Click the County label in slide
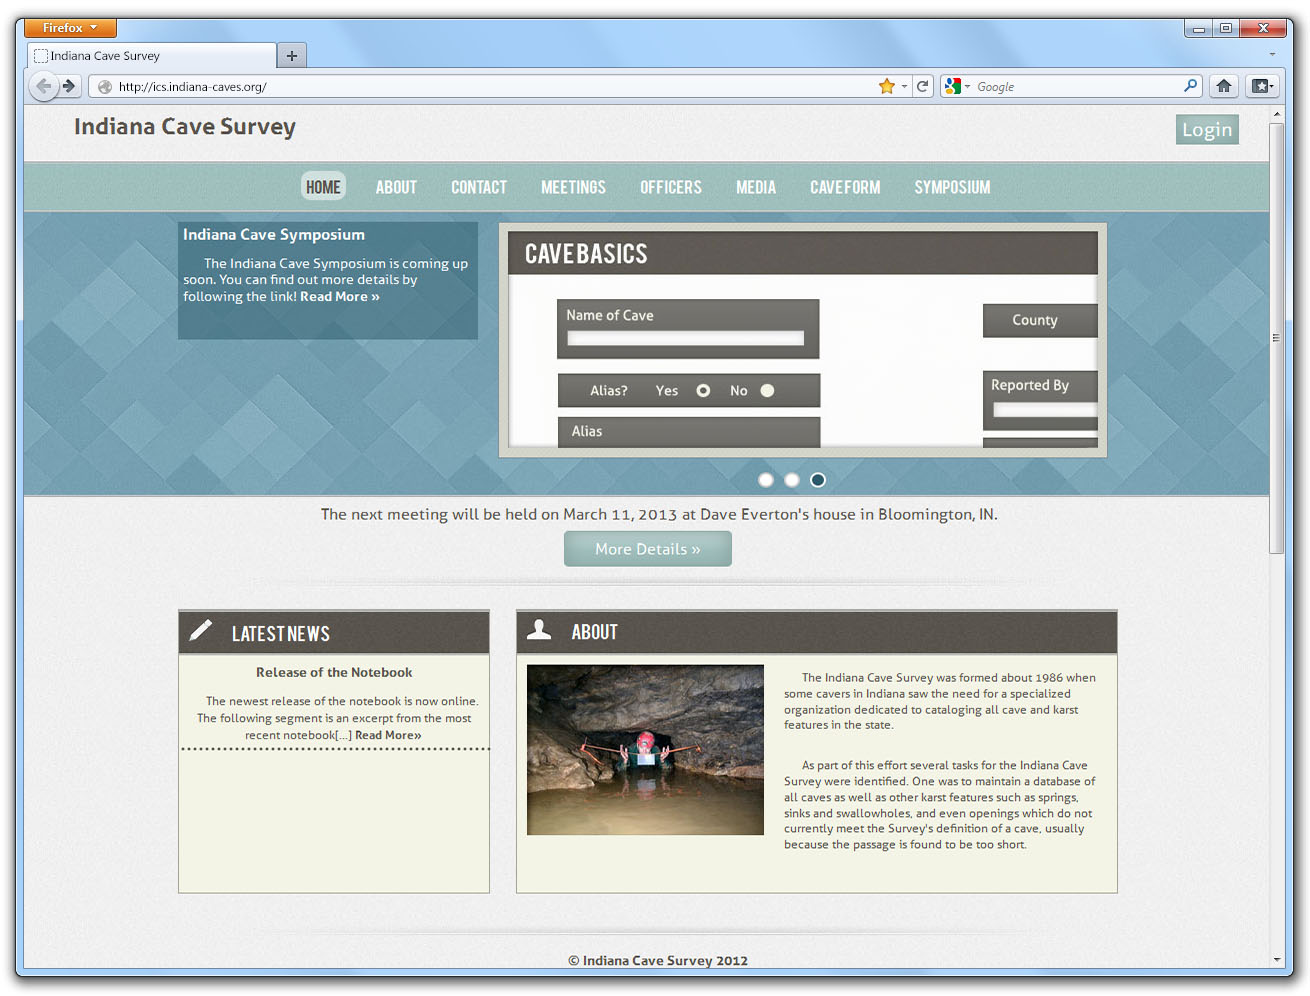The width and height of the screenshot is (1310, 996). (1035, 320)
